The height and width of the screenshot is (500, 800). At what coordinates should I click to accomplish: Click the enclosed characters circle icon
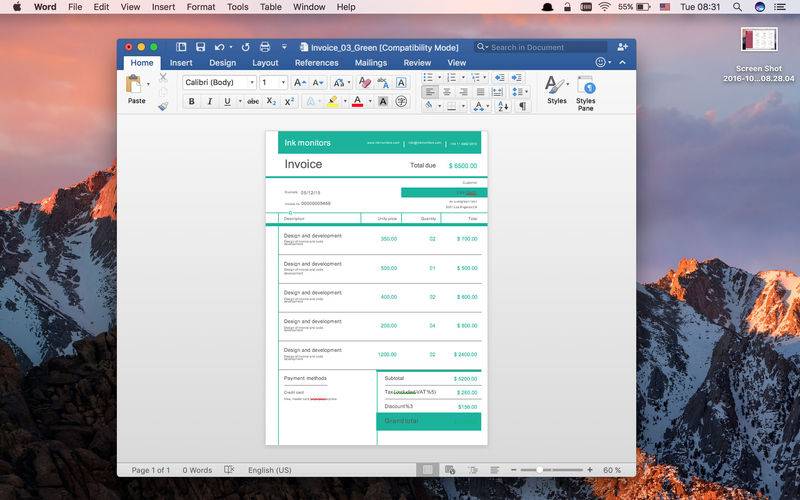(x=402, y=101)
